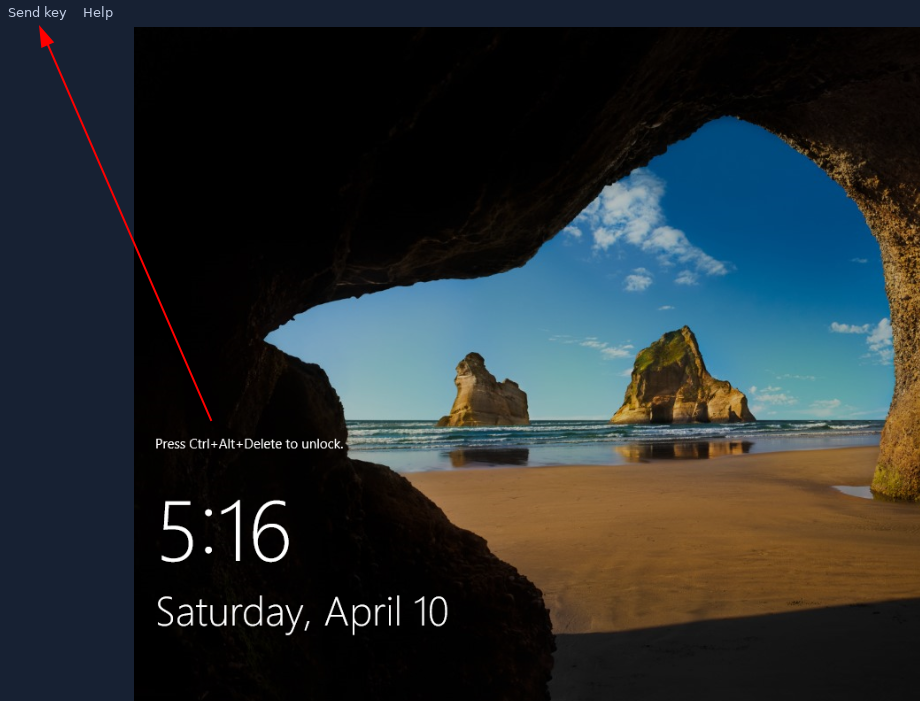Click the "Saturday, April 10" date text
This screenshot has height=701, width=920.
pyautogui.click(x=302, y=612)
